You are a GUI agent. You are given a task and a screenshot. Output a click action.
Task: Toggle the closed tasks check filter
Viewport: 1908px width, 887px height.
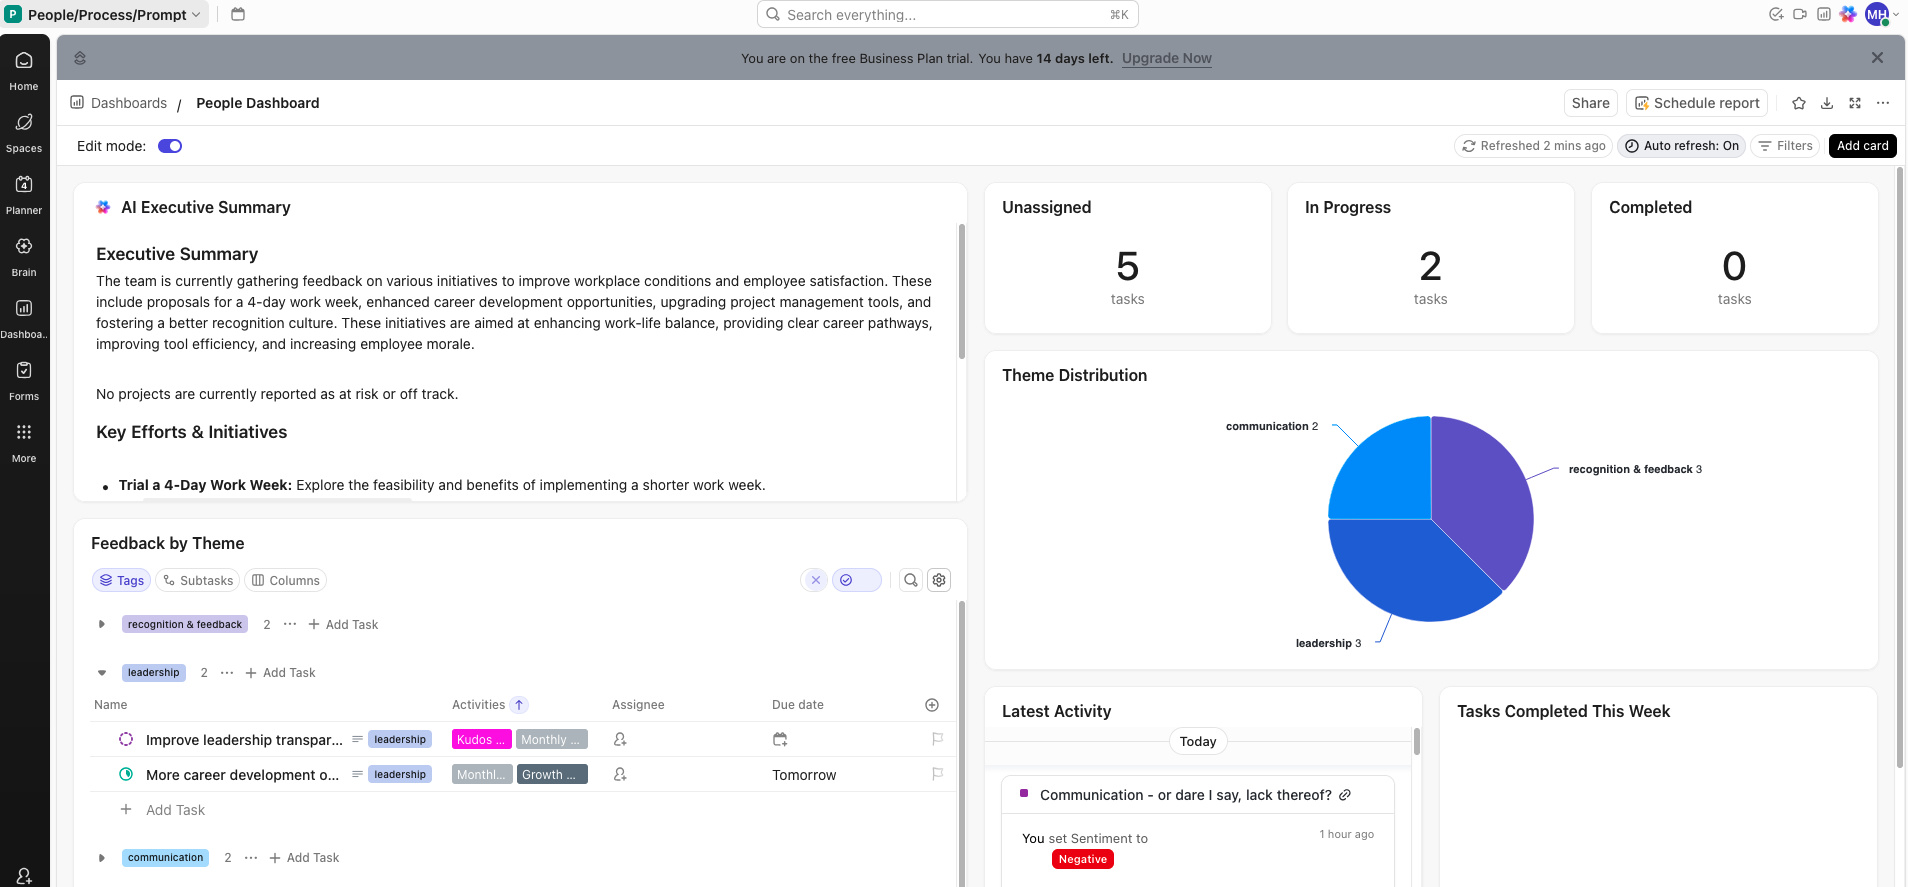pyautogui.click(x=856, y=580)
